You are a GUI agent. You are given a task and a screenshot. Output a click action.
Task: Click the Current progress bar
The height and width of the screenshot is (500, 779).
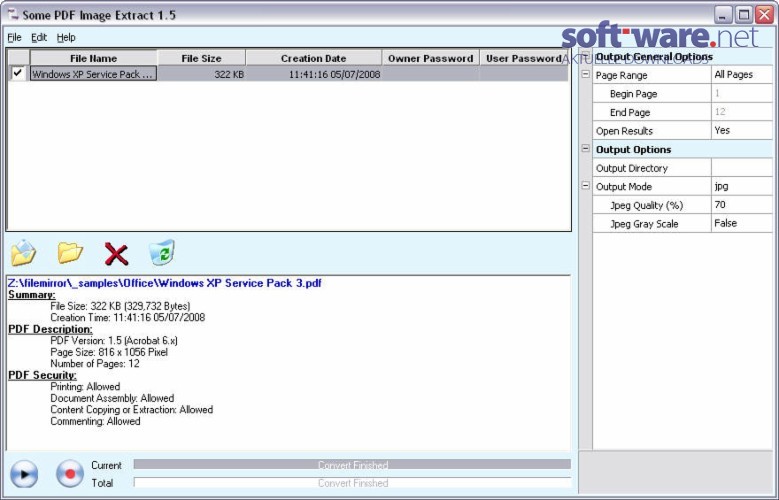[352, 465]
